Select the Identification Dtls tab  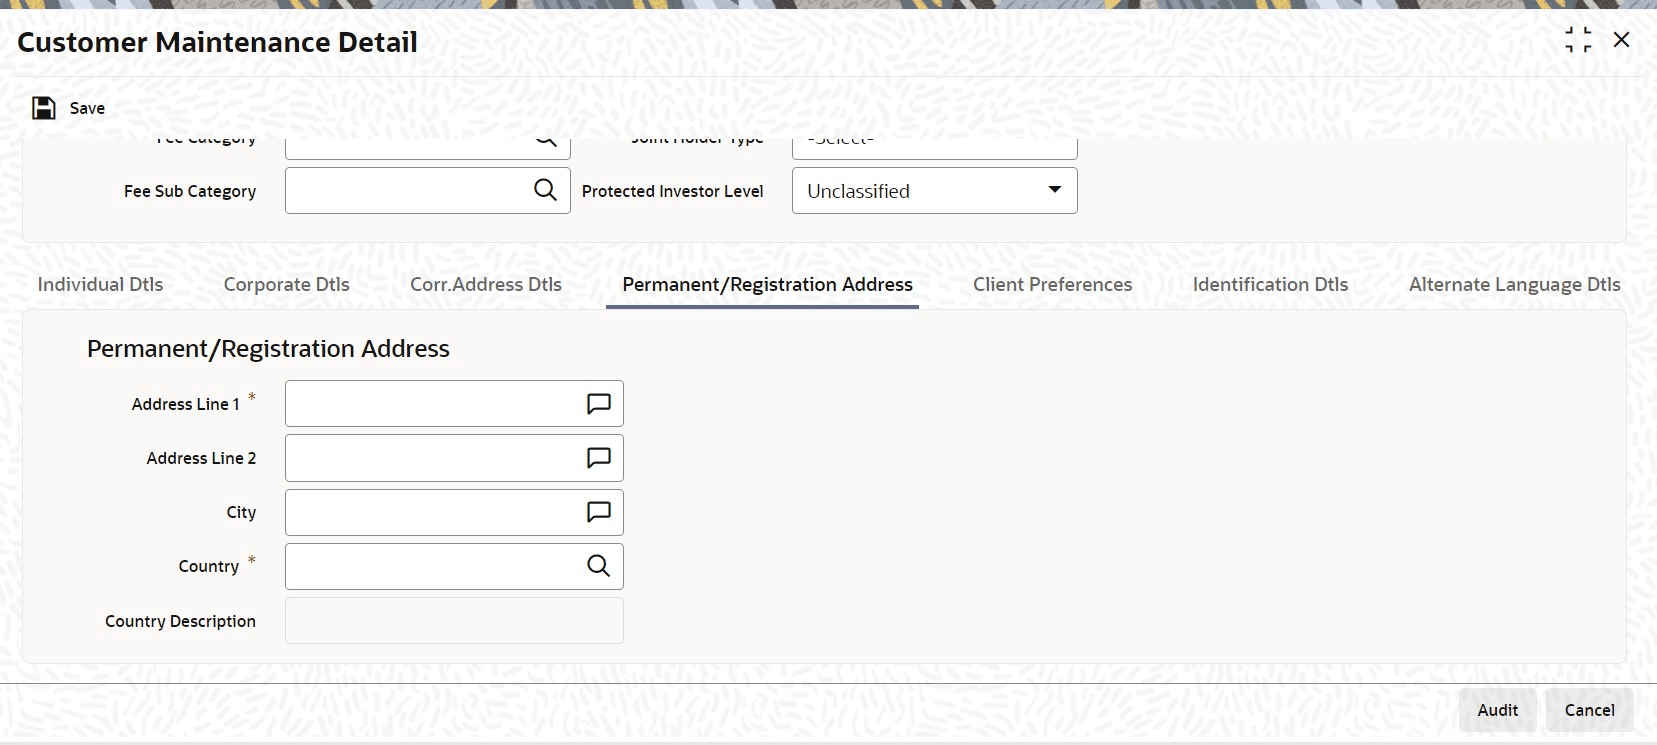1271,284
